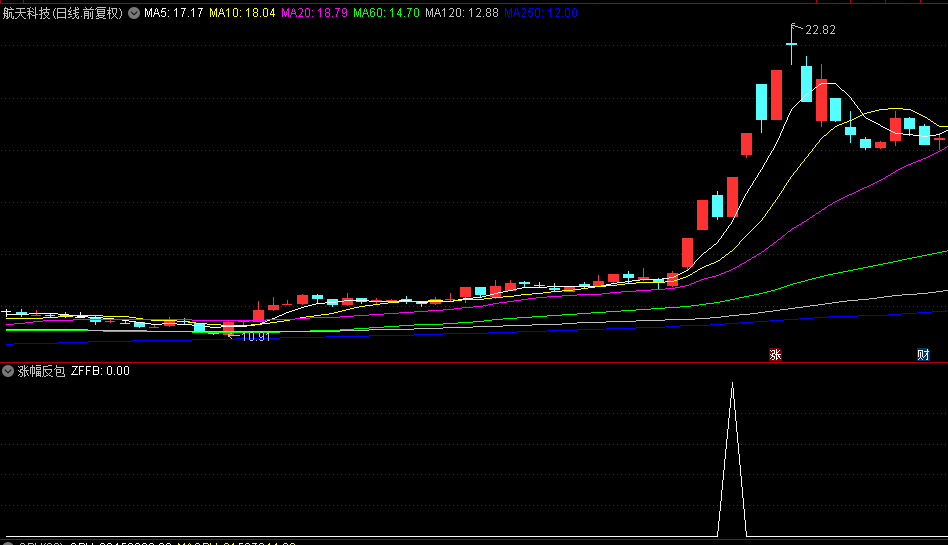
Task: Click the blue MA250: 12.00 label
Action: coord(541,13)
